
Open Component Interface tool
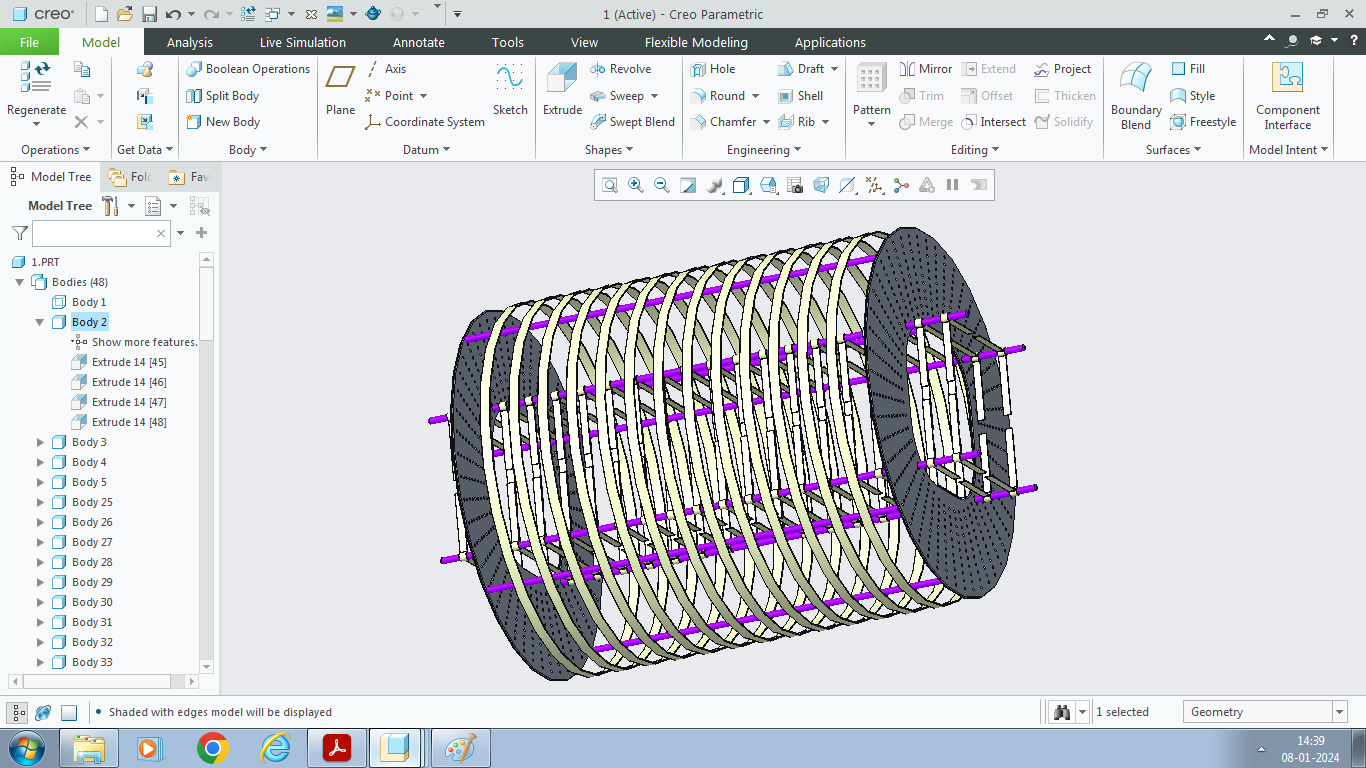point(1288,96)
